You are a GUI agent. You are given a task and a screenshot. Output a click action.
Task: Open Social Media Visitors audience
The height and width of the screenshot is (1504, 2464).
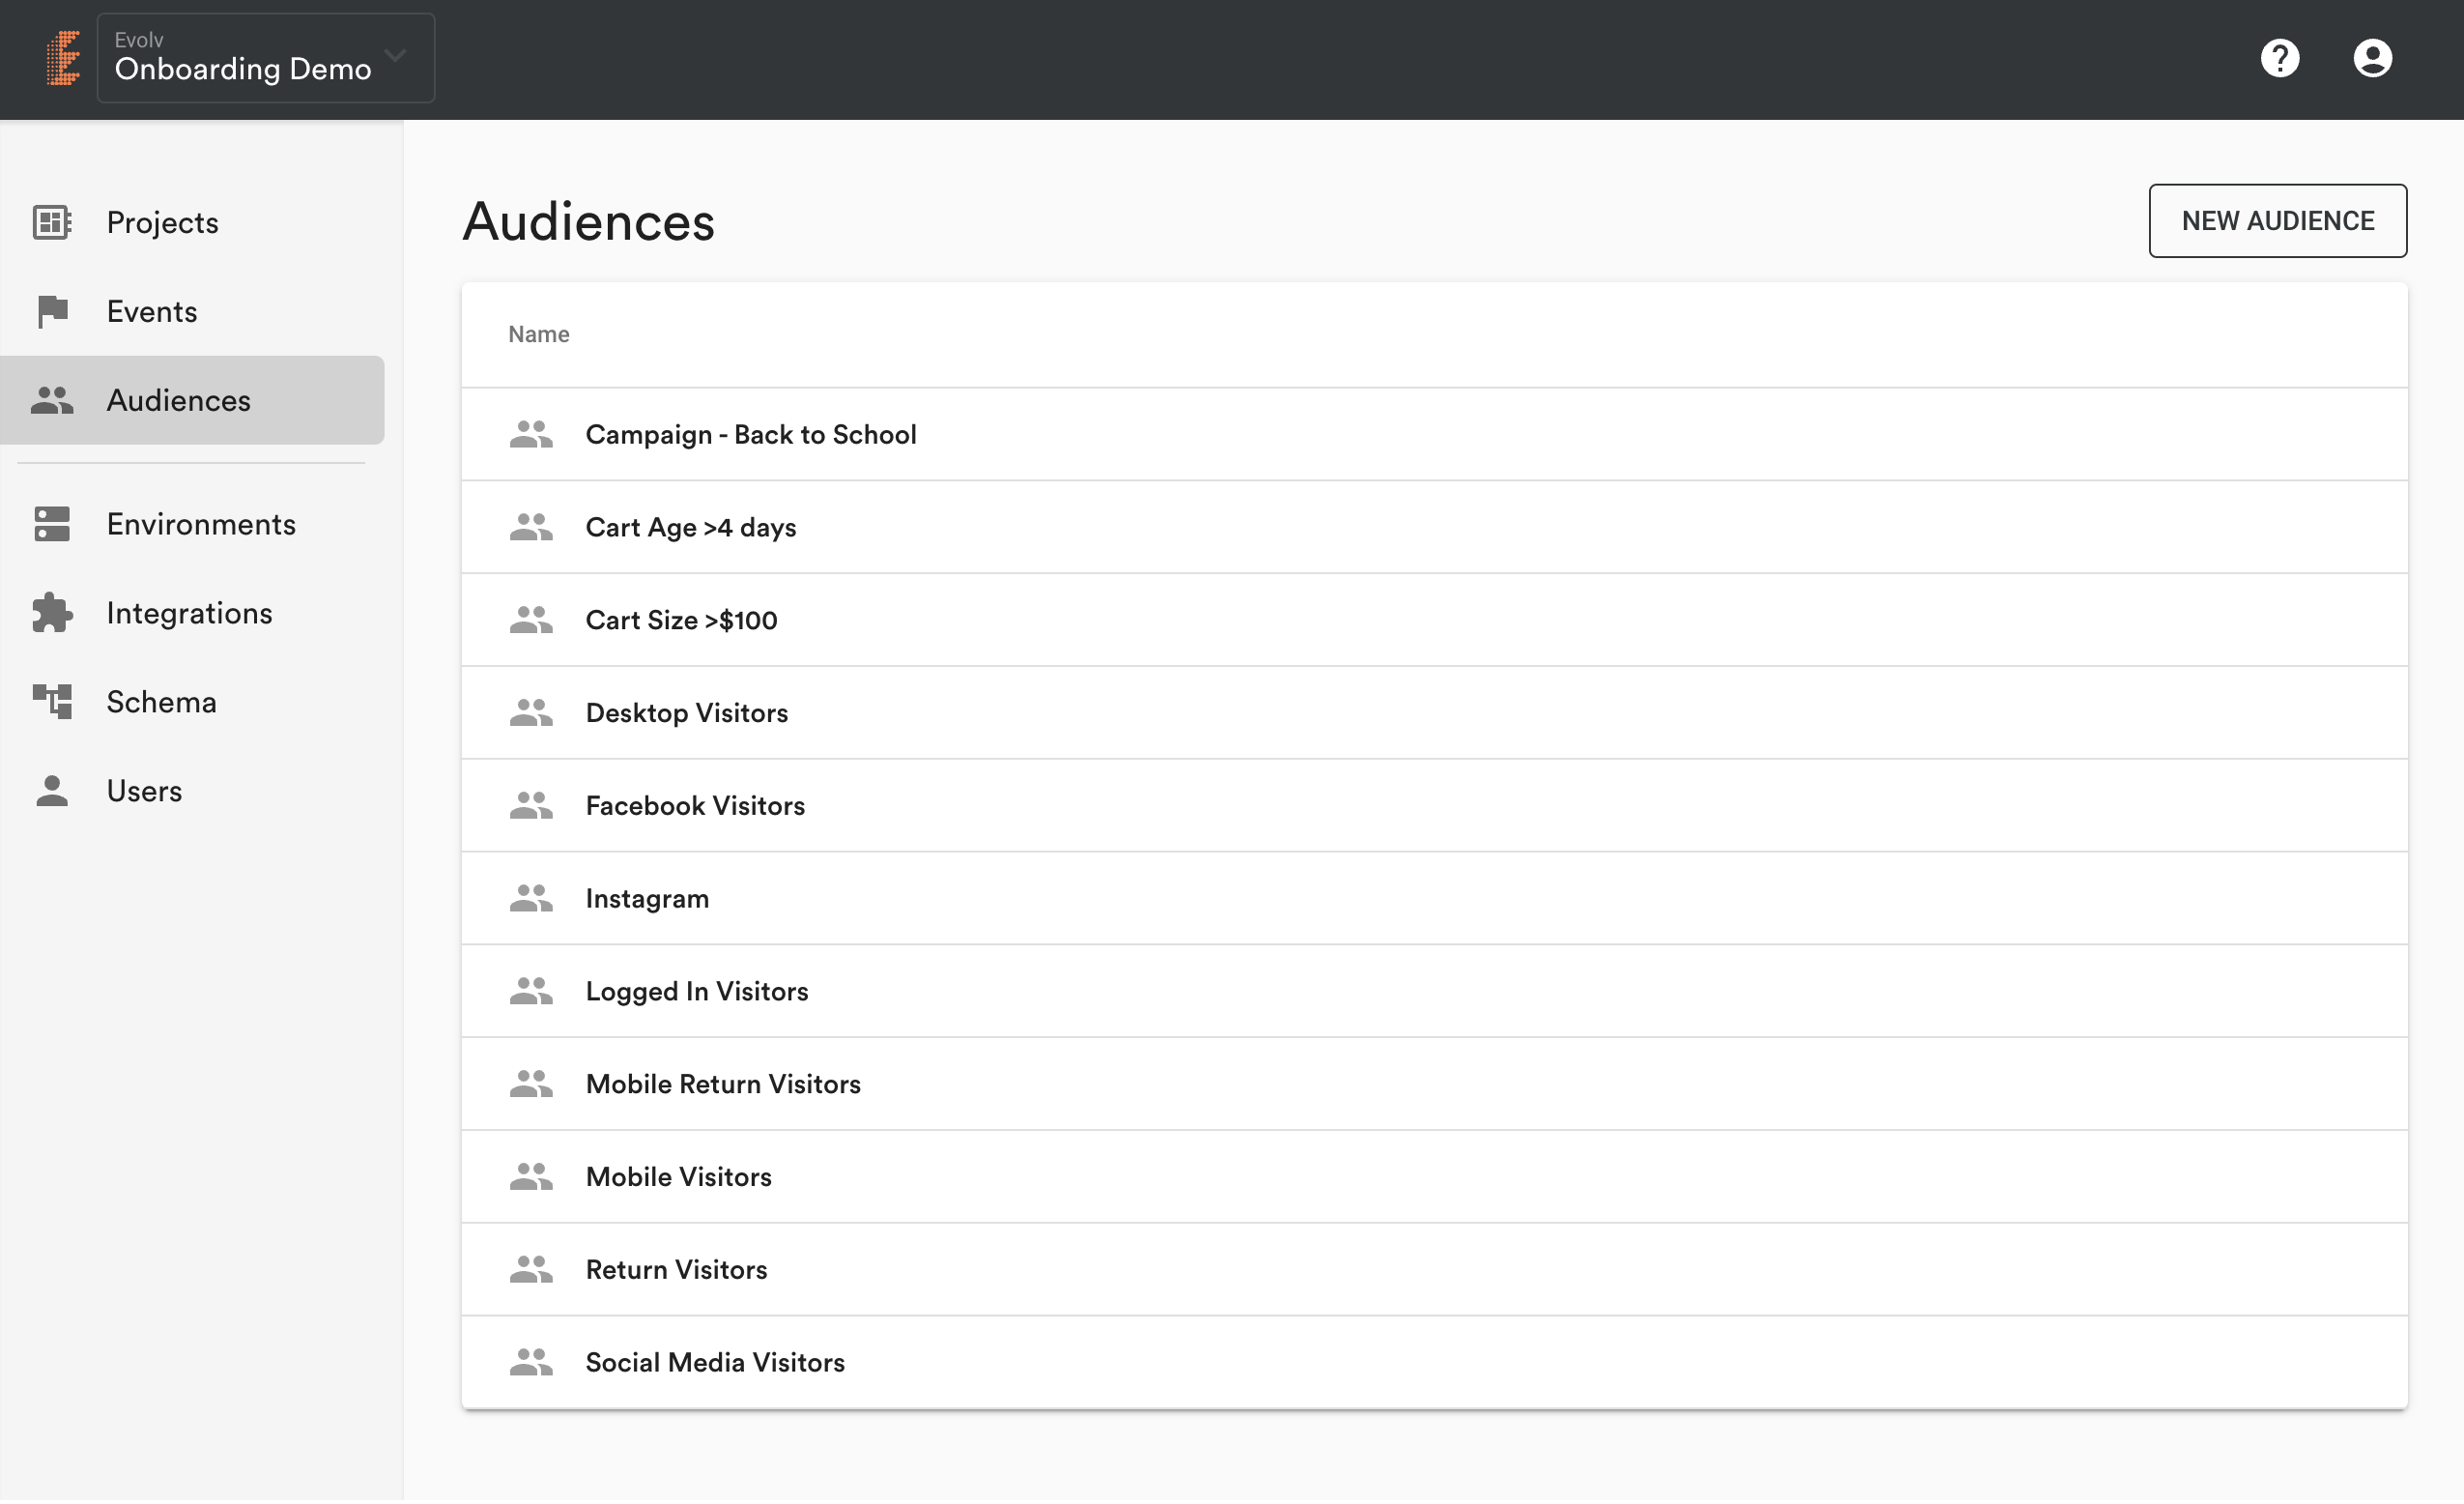point(715,1365)
